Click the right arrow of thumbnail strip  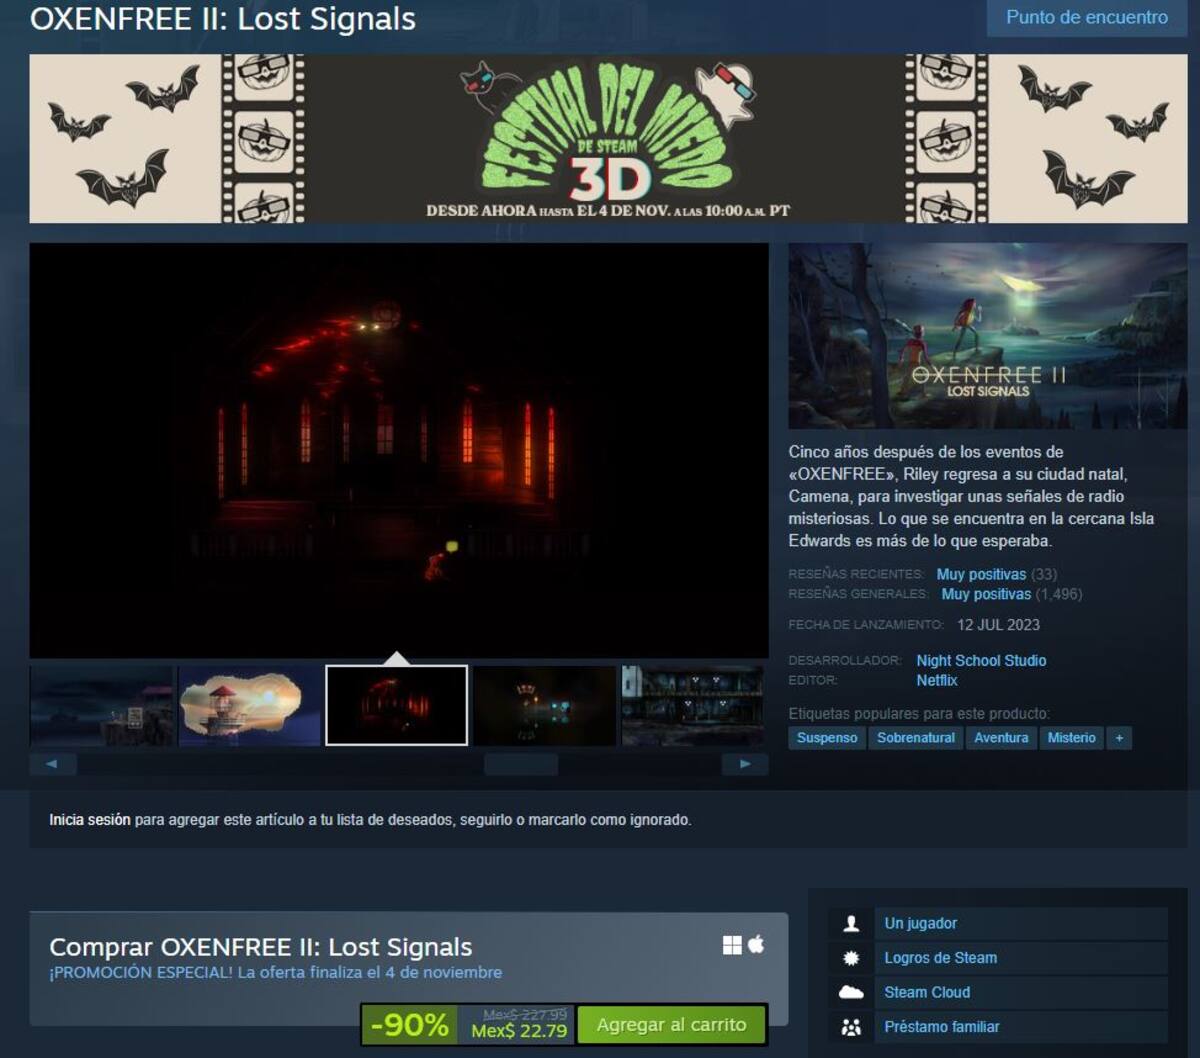pyautogui.click(x=745, y=764)
